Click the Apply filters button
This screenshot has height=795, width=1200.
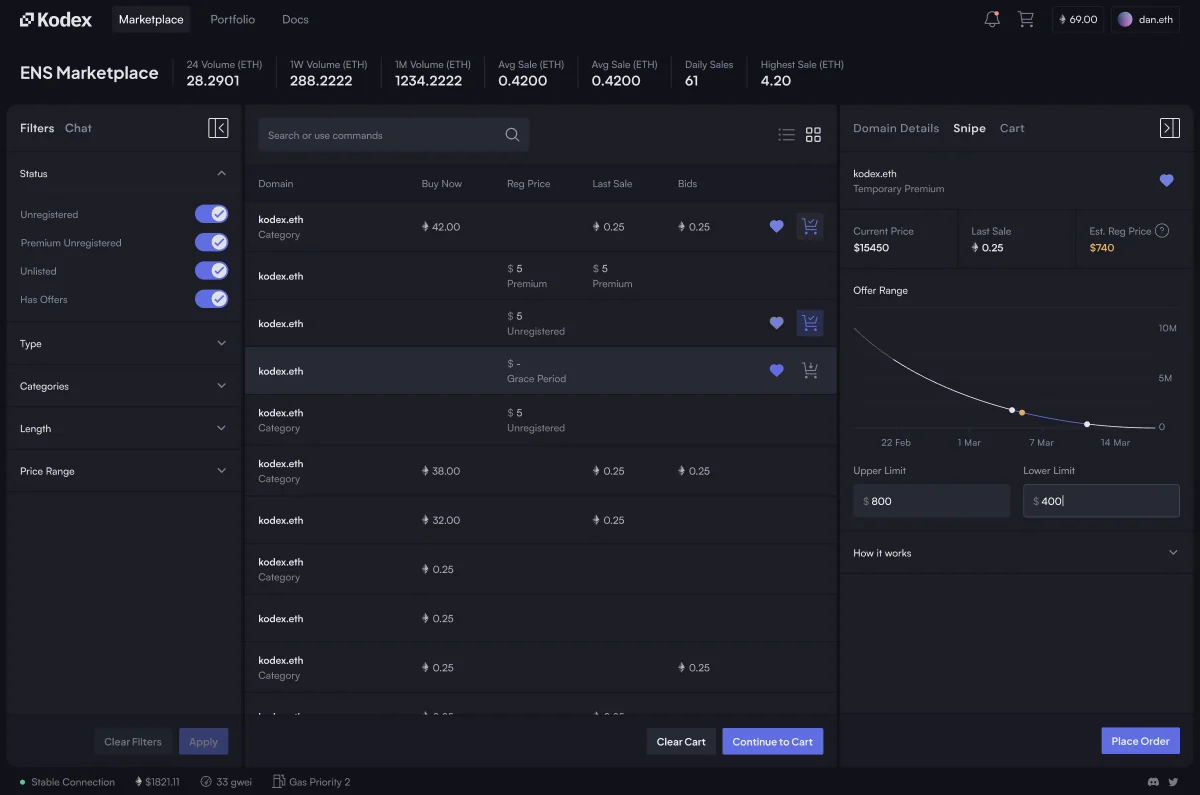(x=204, y=741)
